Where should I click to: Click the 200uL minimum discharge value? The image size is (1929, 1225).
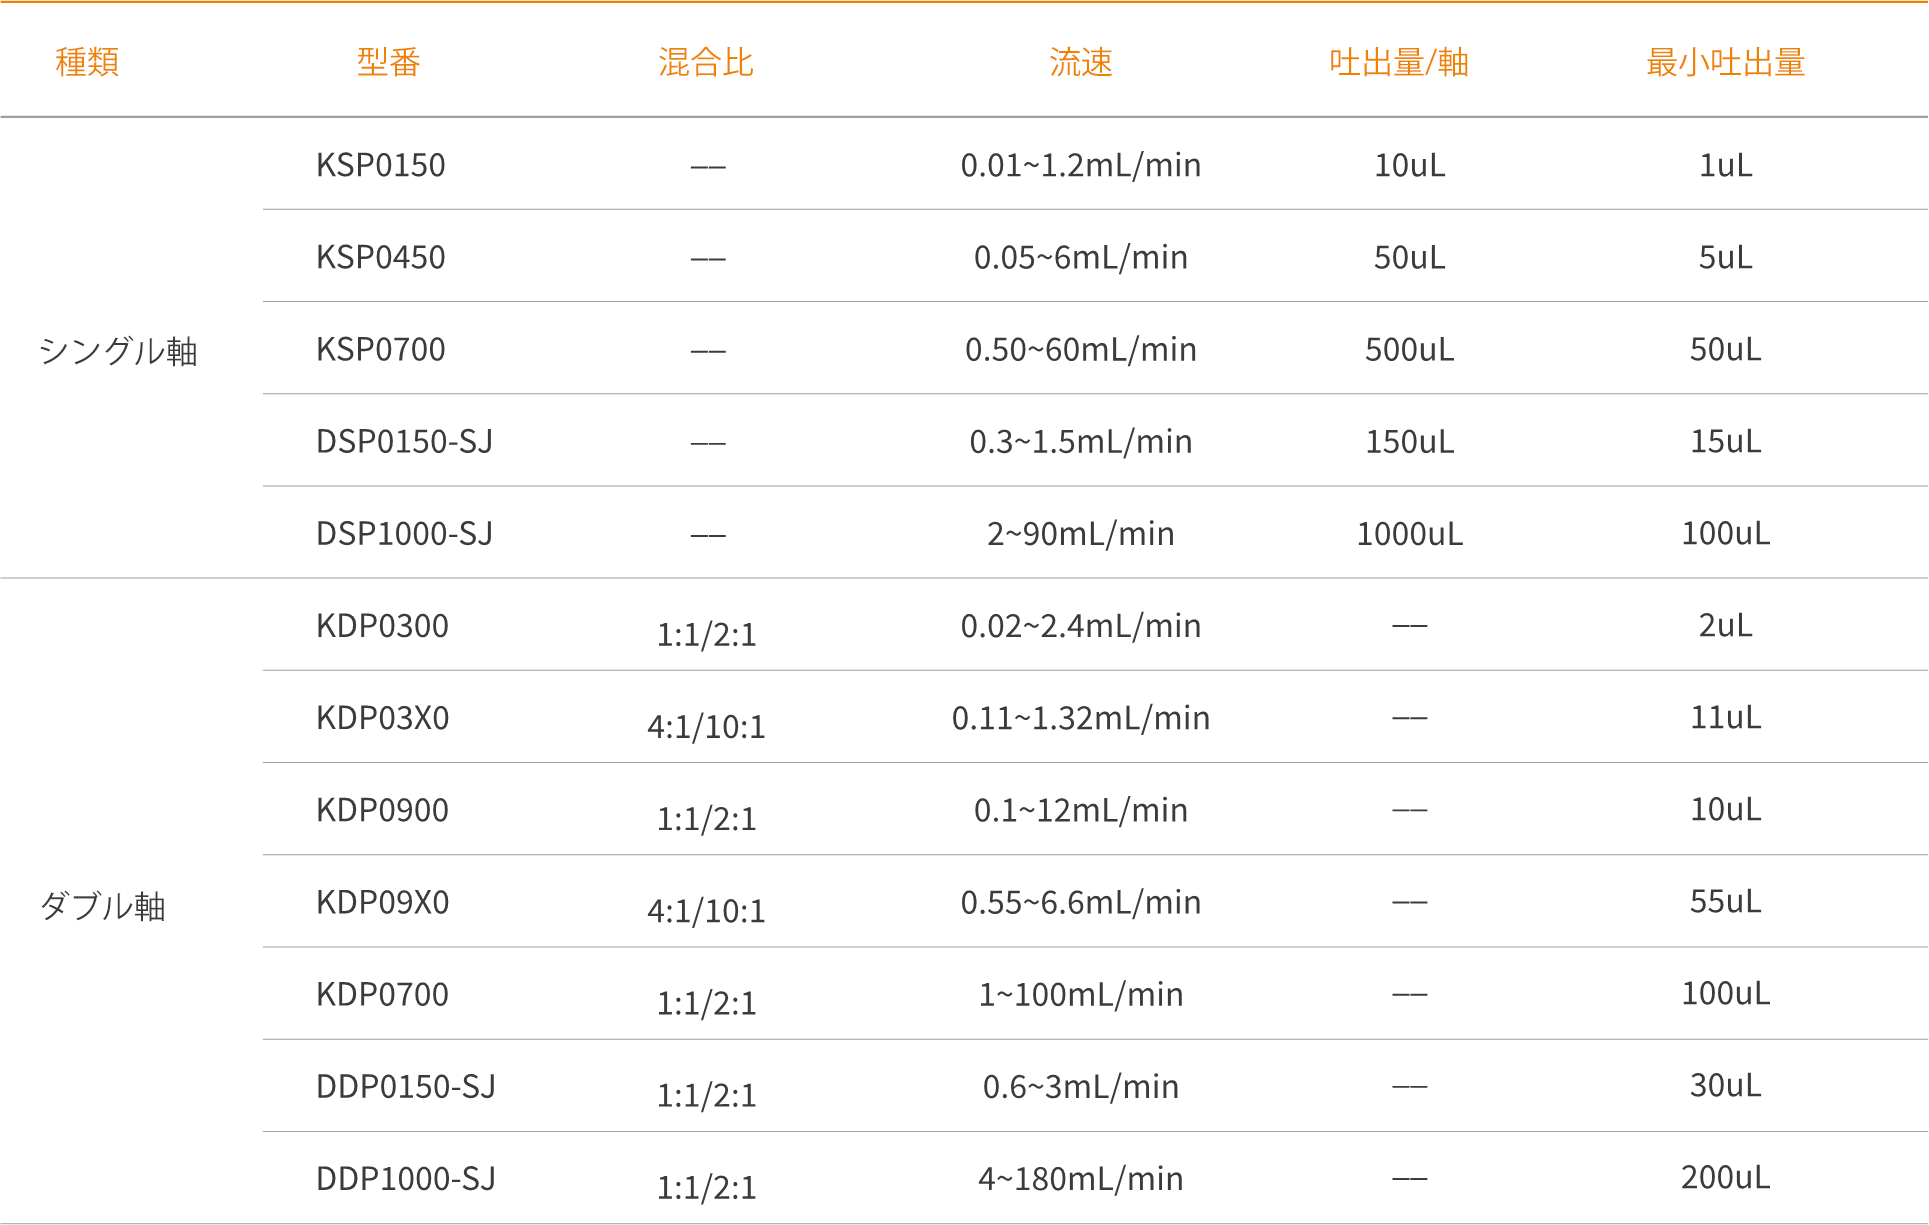coord(1725,1177)
